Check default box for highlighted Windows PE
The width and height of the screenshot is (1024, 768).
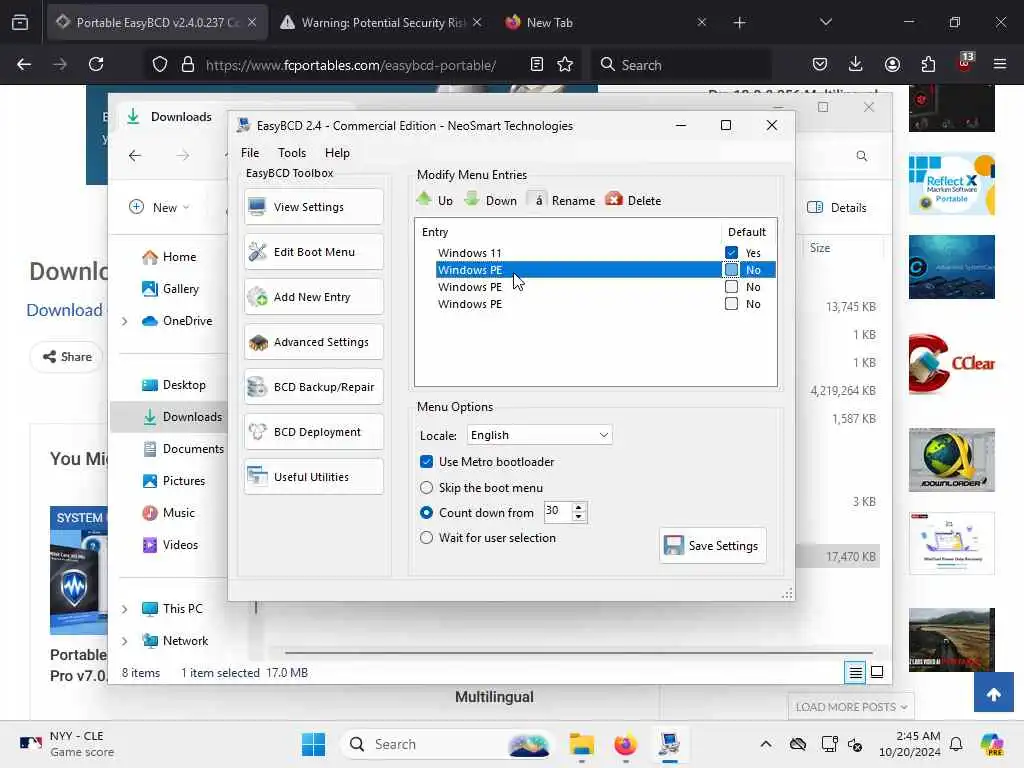coord(731,270)
